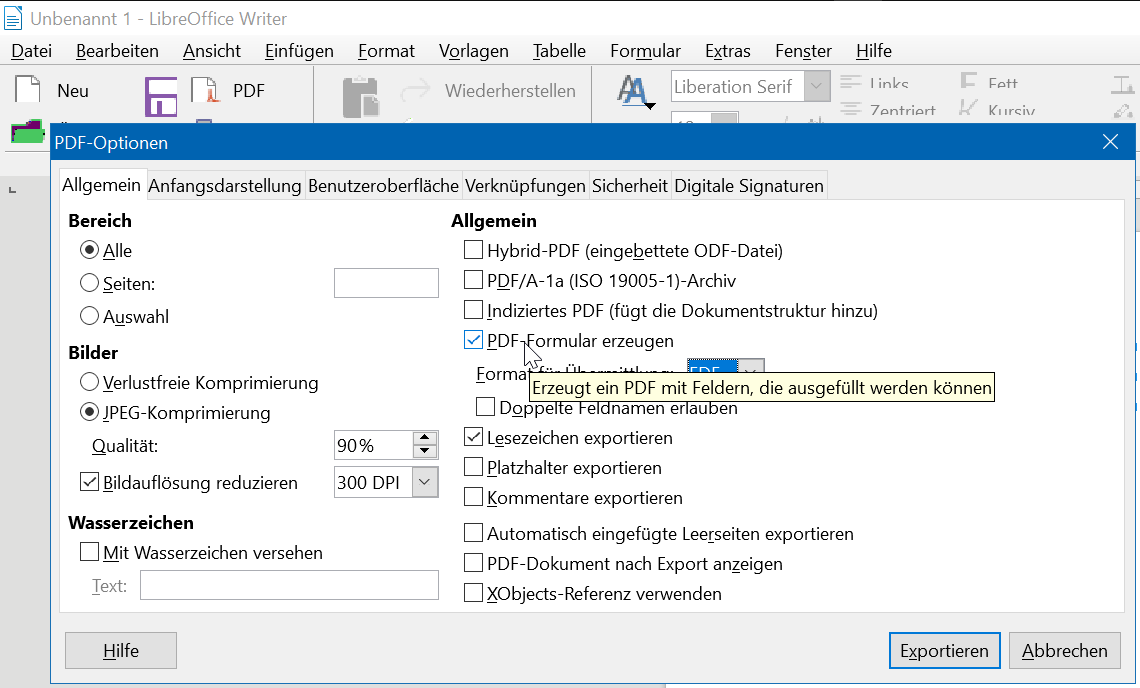Click the Zentriert center-align icon
Screen dimensions: 1140x688
(851, 109)
